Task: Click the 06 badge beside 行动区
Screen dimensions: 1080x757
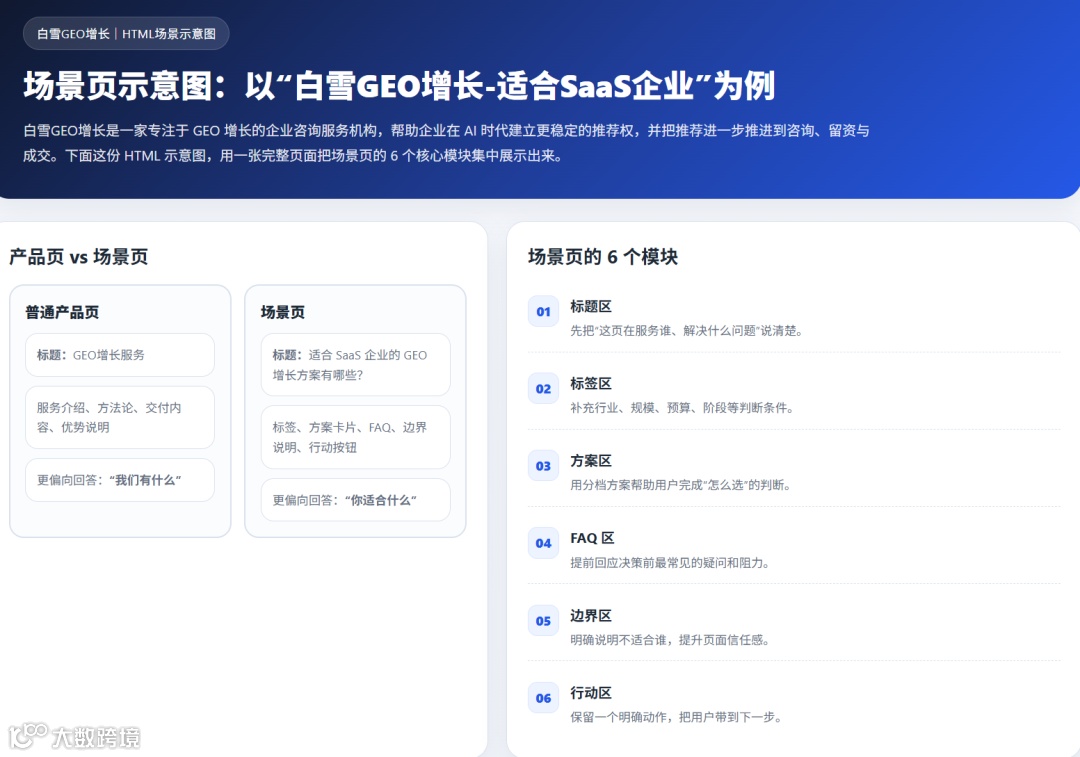Action: (543, 698)
